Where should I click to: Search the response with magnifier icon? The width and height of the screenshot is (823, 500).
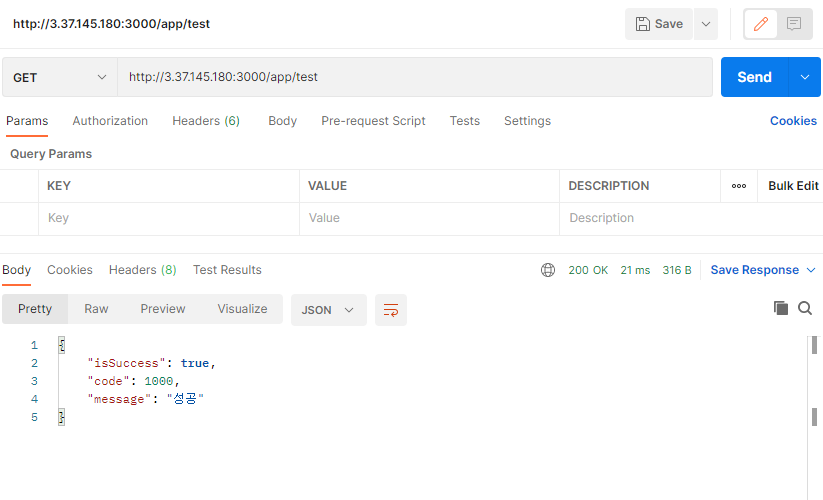805,308
